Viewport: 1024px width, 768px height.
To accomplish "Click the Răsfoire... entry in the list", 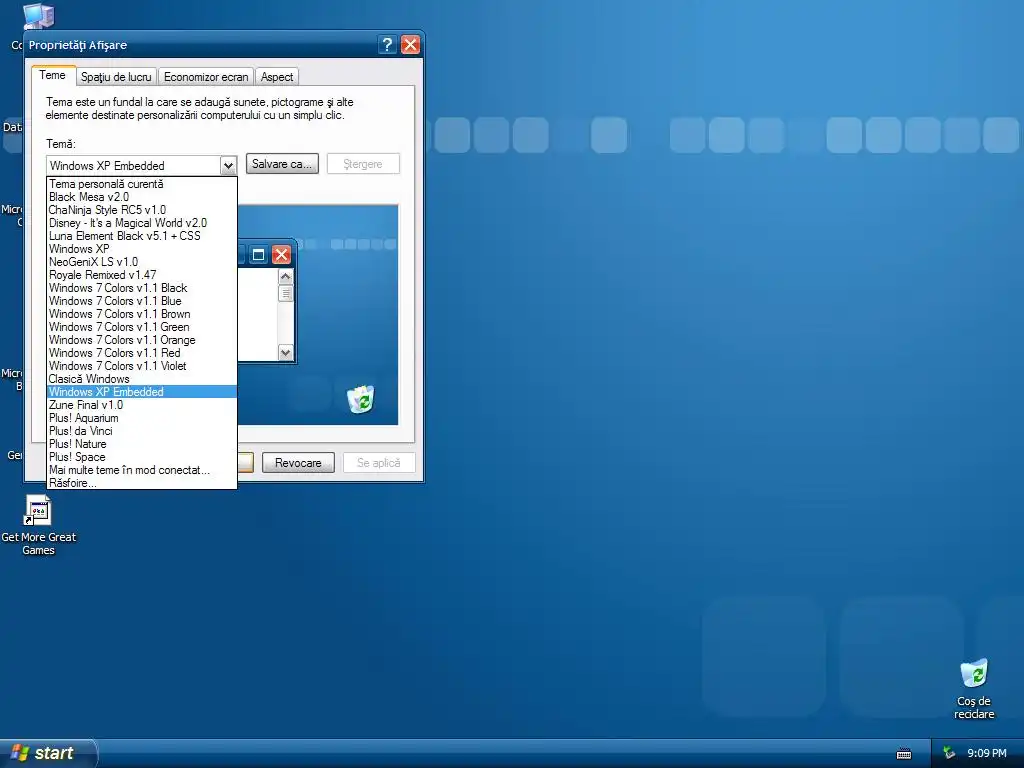I will coord(142,483).
